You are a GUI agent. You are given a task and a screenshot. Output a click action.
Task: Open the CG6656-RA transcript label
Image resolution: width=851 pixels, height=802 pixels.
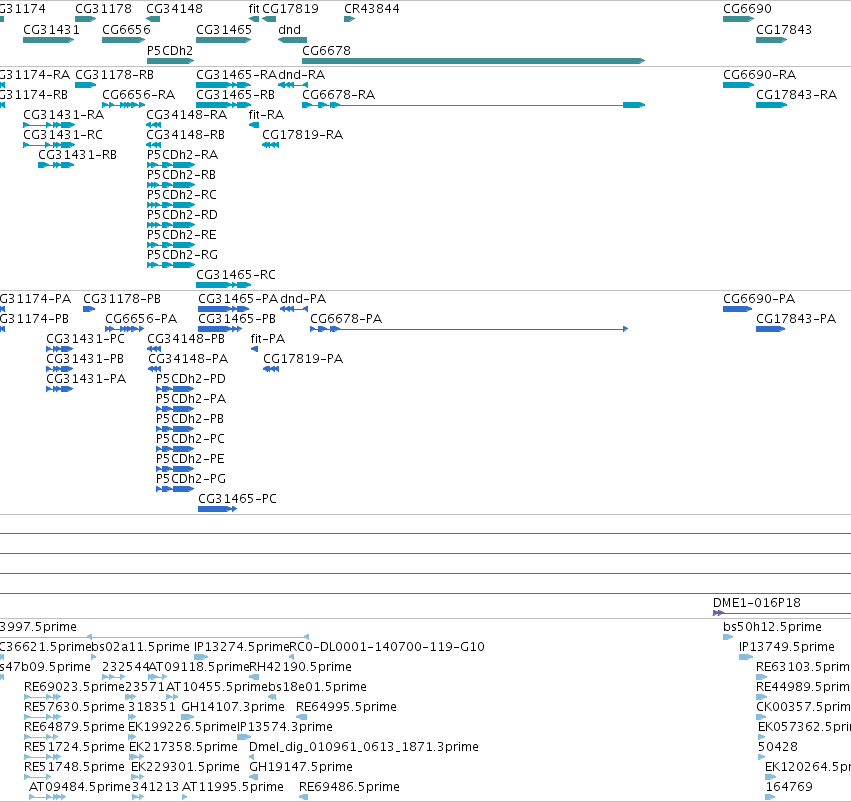point(138,95)
